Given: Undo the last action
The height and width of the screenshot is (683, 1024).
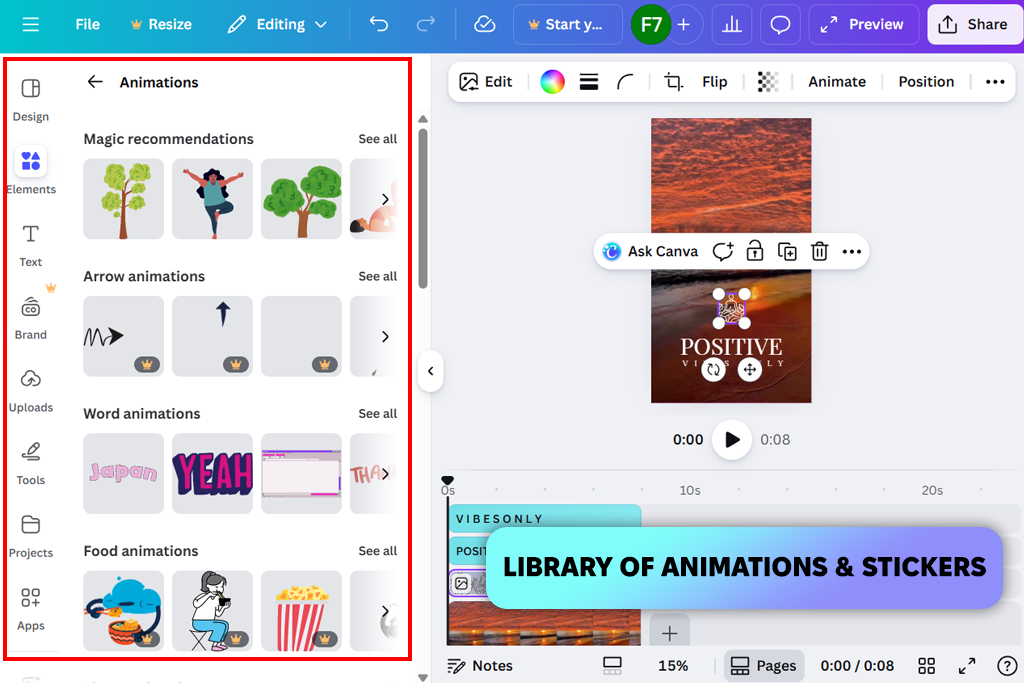Looking at the screenshot, I should 379,25.
